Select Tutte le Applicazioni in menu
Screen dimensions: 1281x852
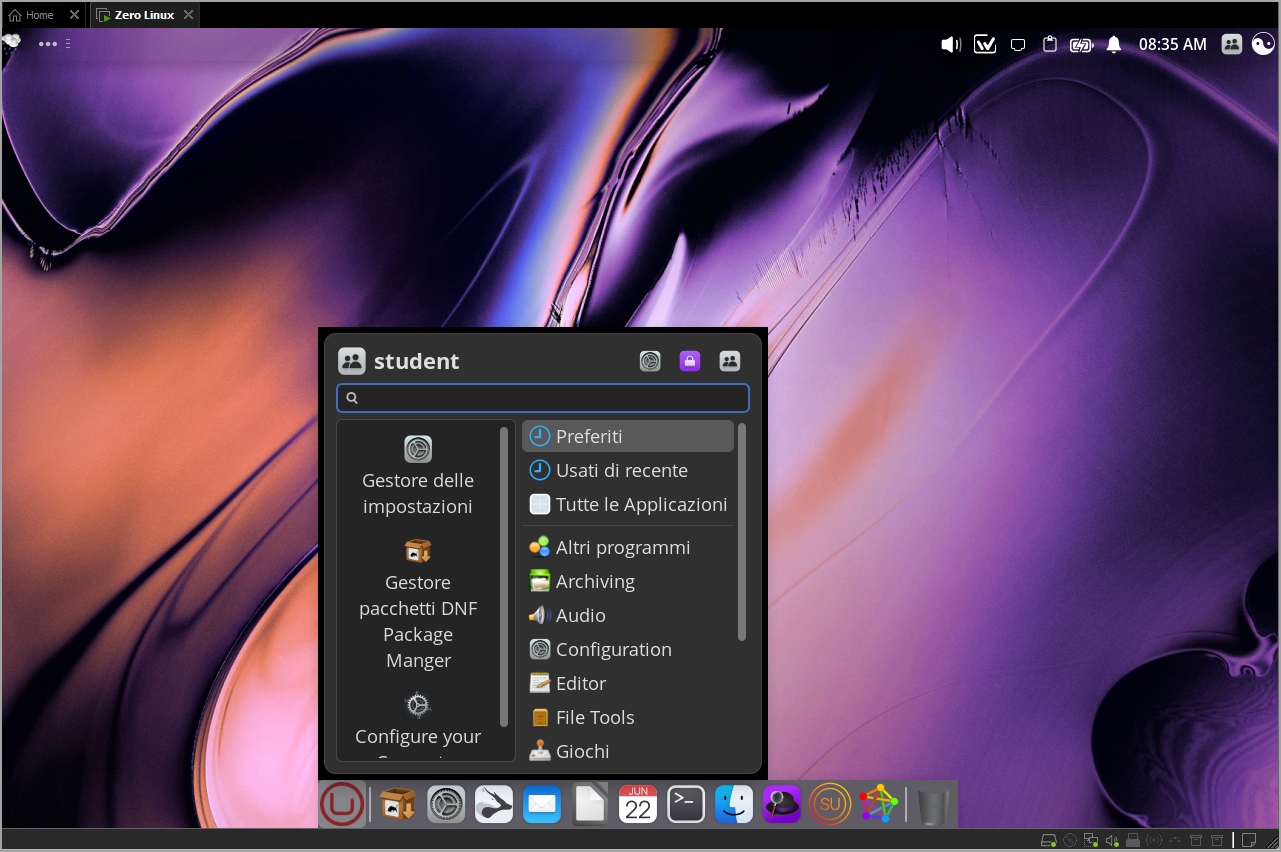tap(640, 504)
